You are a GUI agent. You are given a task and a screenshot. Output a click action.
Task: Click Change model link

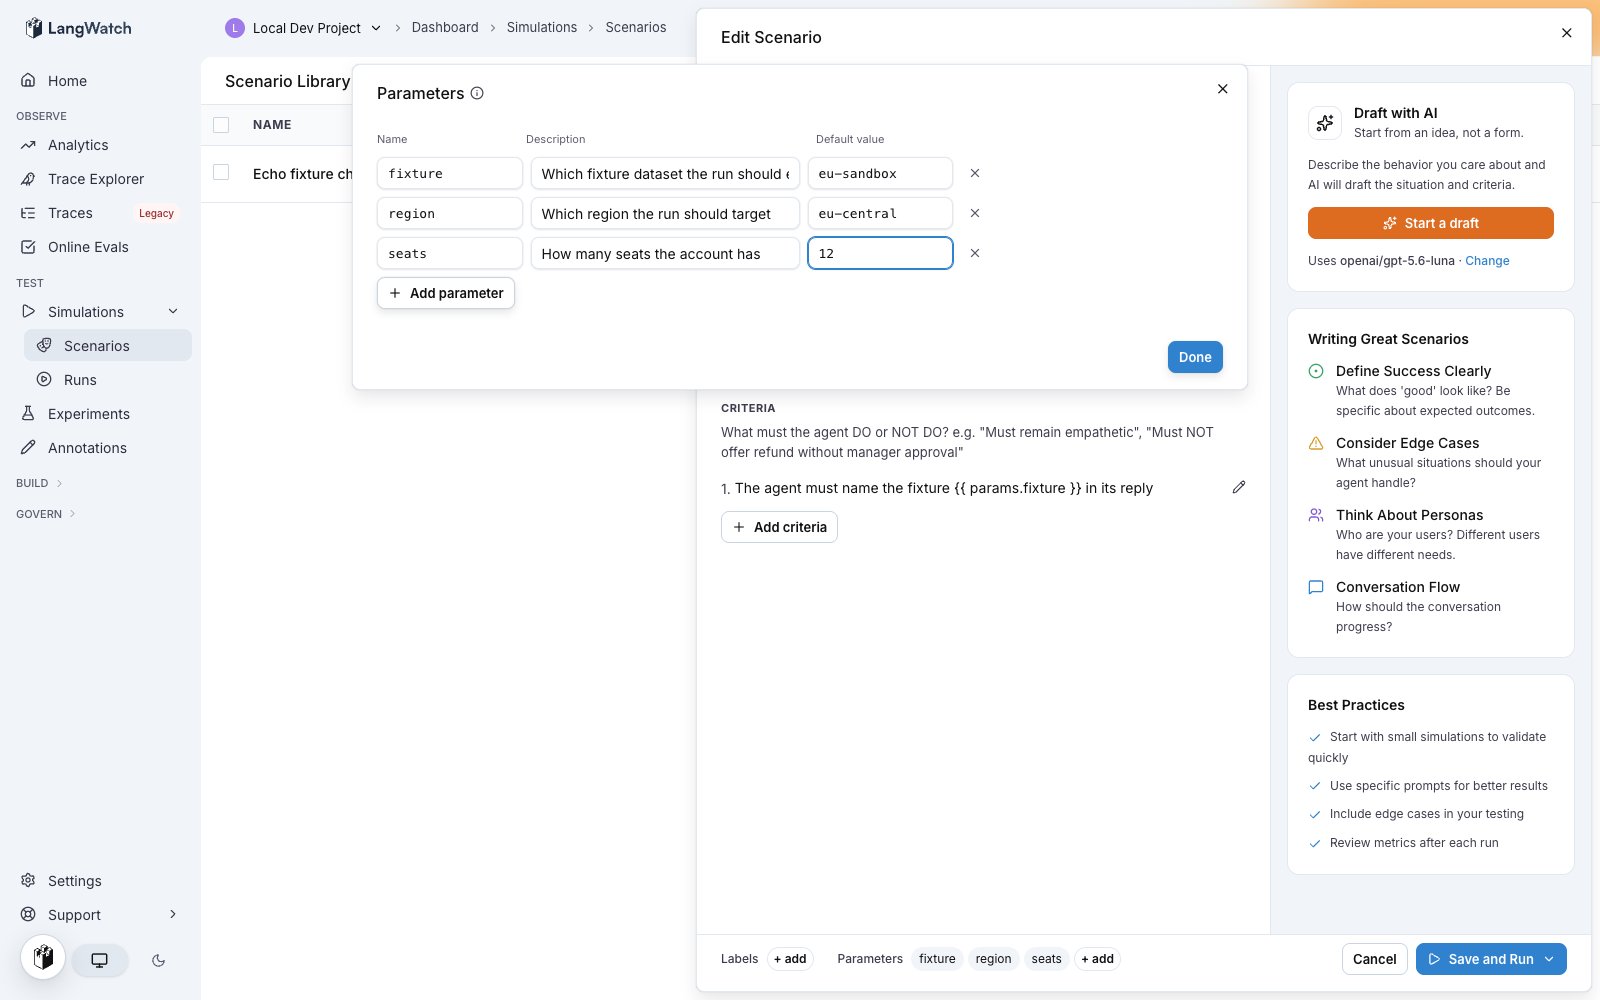point(1487,261)
